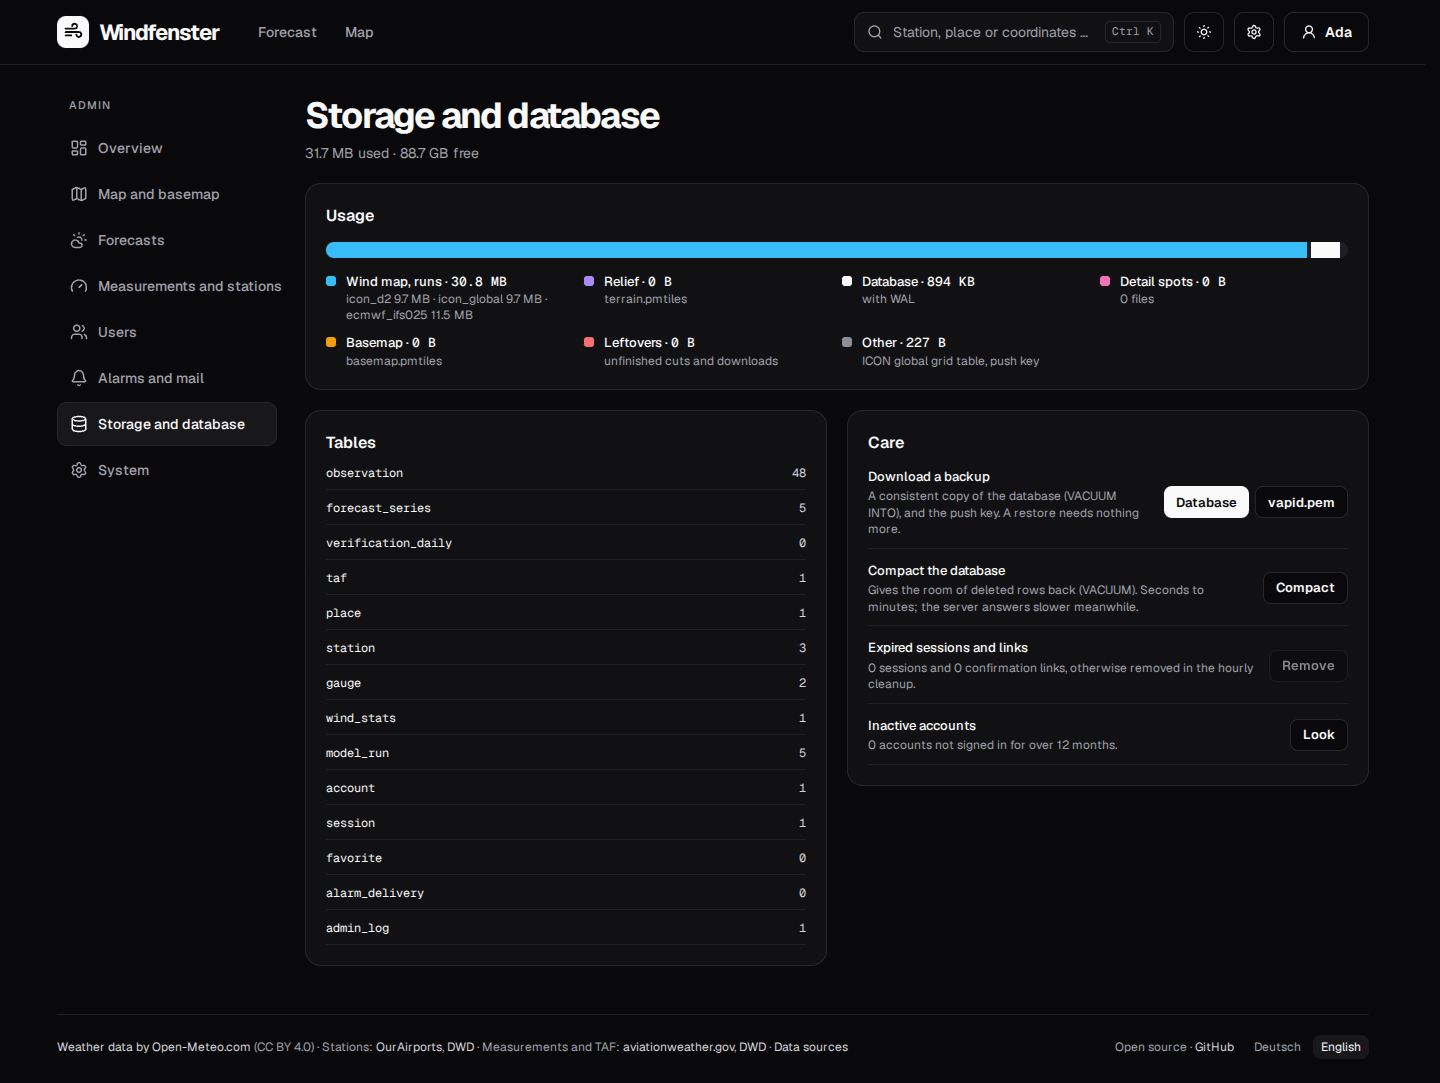Image resolution: width=1440 pixels, height=1083 pixels.
Task: Click the verification_daily table row
Action: [x=566, y=543]
